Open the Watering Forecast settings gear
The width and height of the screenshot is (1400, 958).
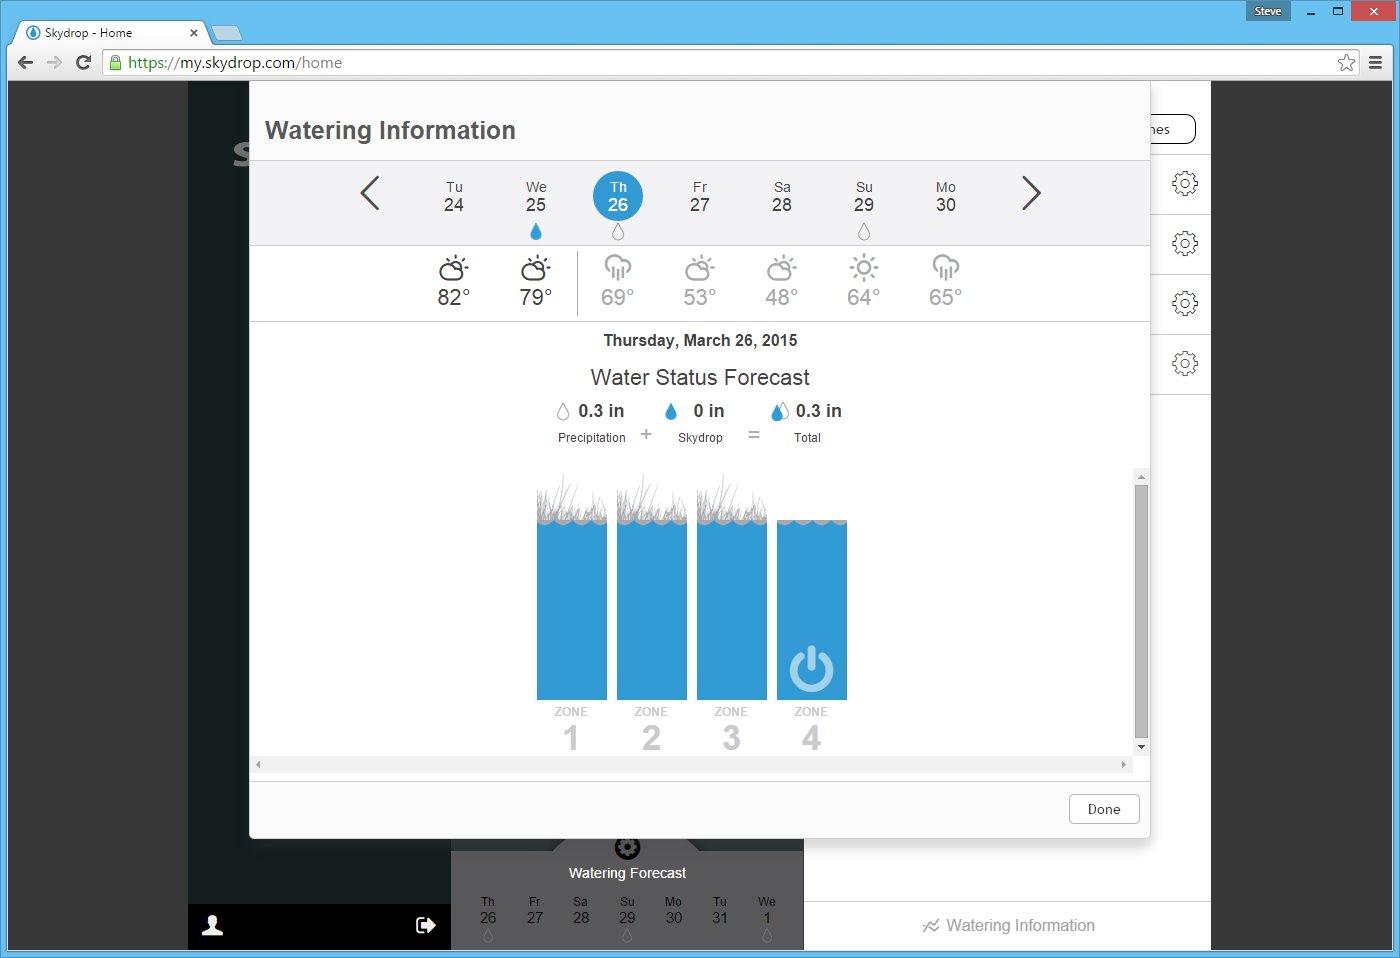click(x=627, y=847)
